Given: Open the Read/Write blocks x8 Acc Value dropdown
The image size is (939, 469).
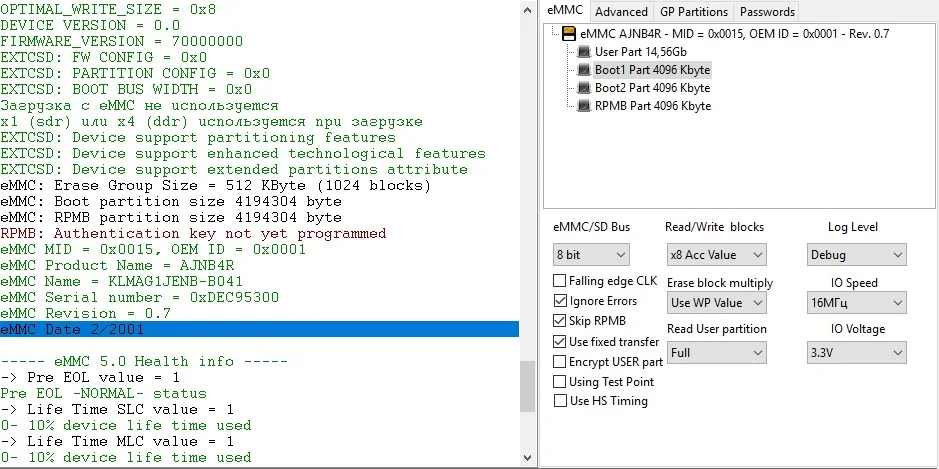Looking at the screenshot, I should click(x=716, y=255).
